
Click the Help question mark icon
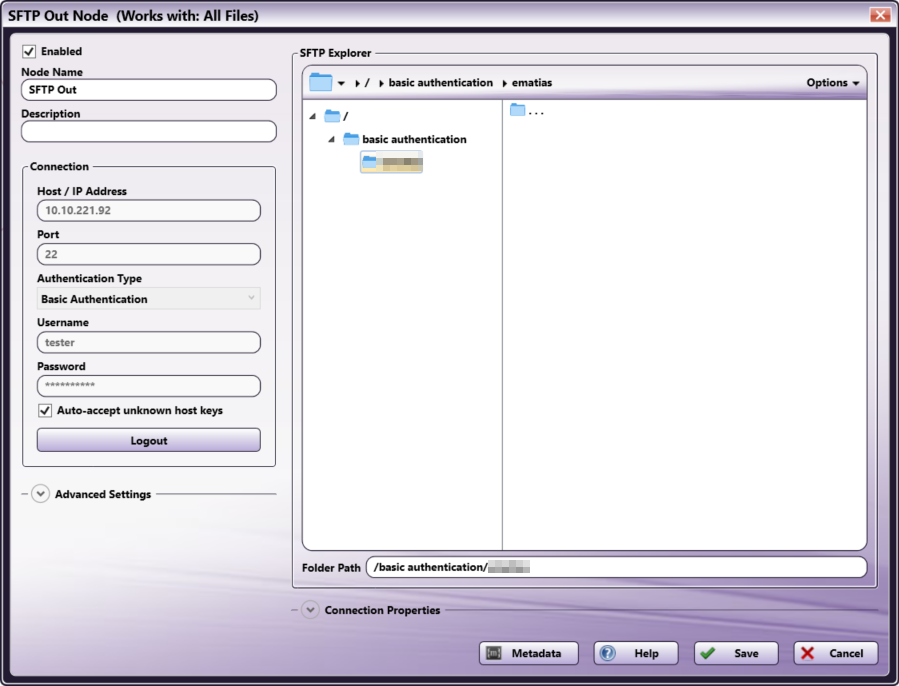(x=608, y=653)
